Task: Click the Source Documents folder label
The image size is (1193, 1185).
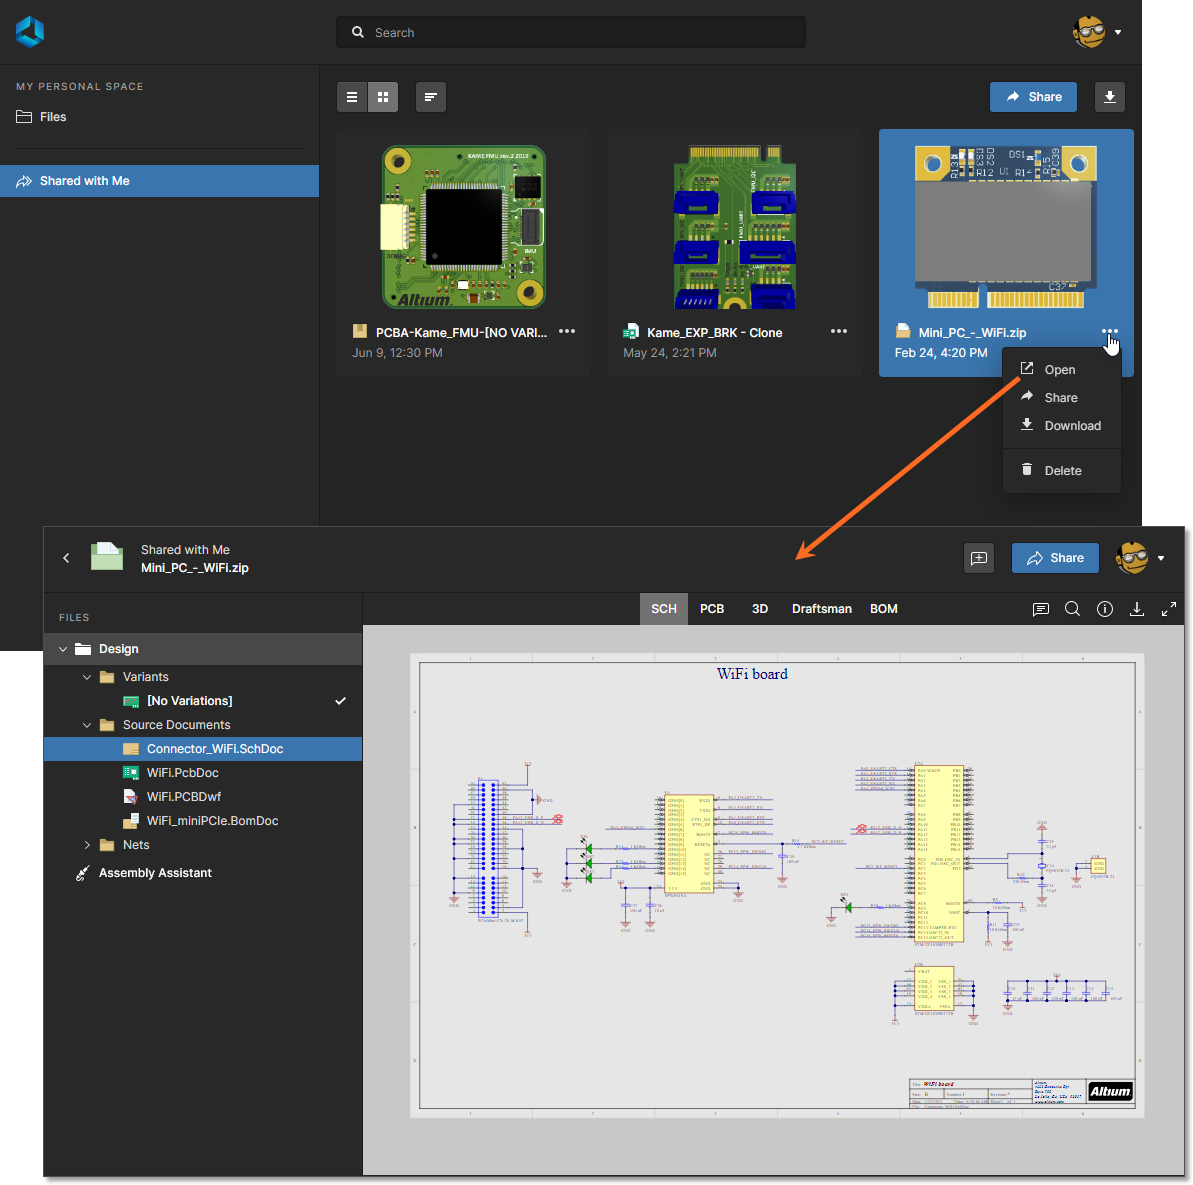Action: 177,725
